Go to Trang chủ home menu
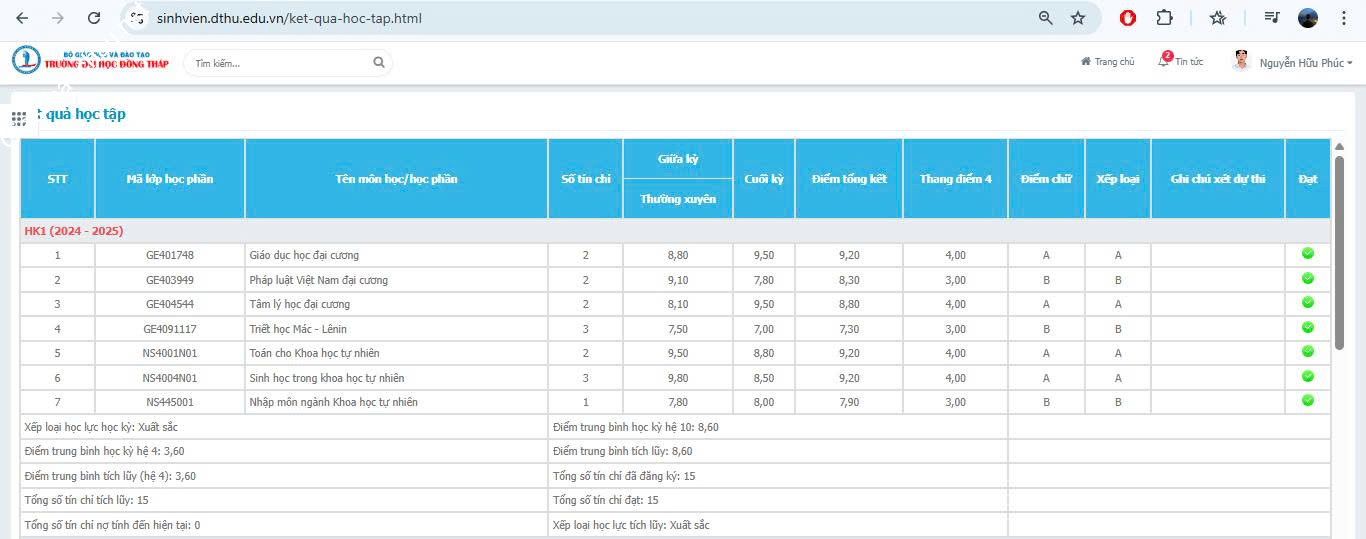Image resolution: width=1366 pixels, height=539 pixels. click(1108, 62)
